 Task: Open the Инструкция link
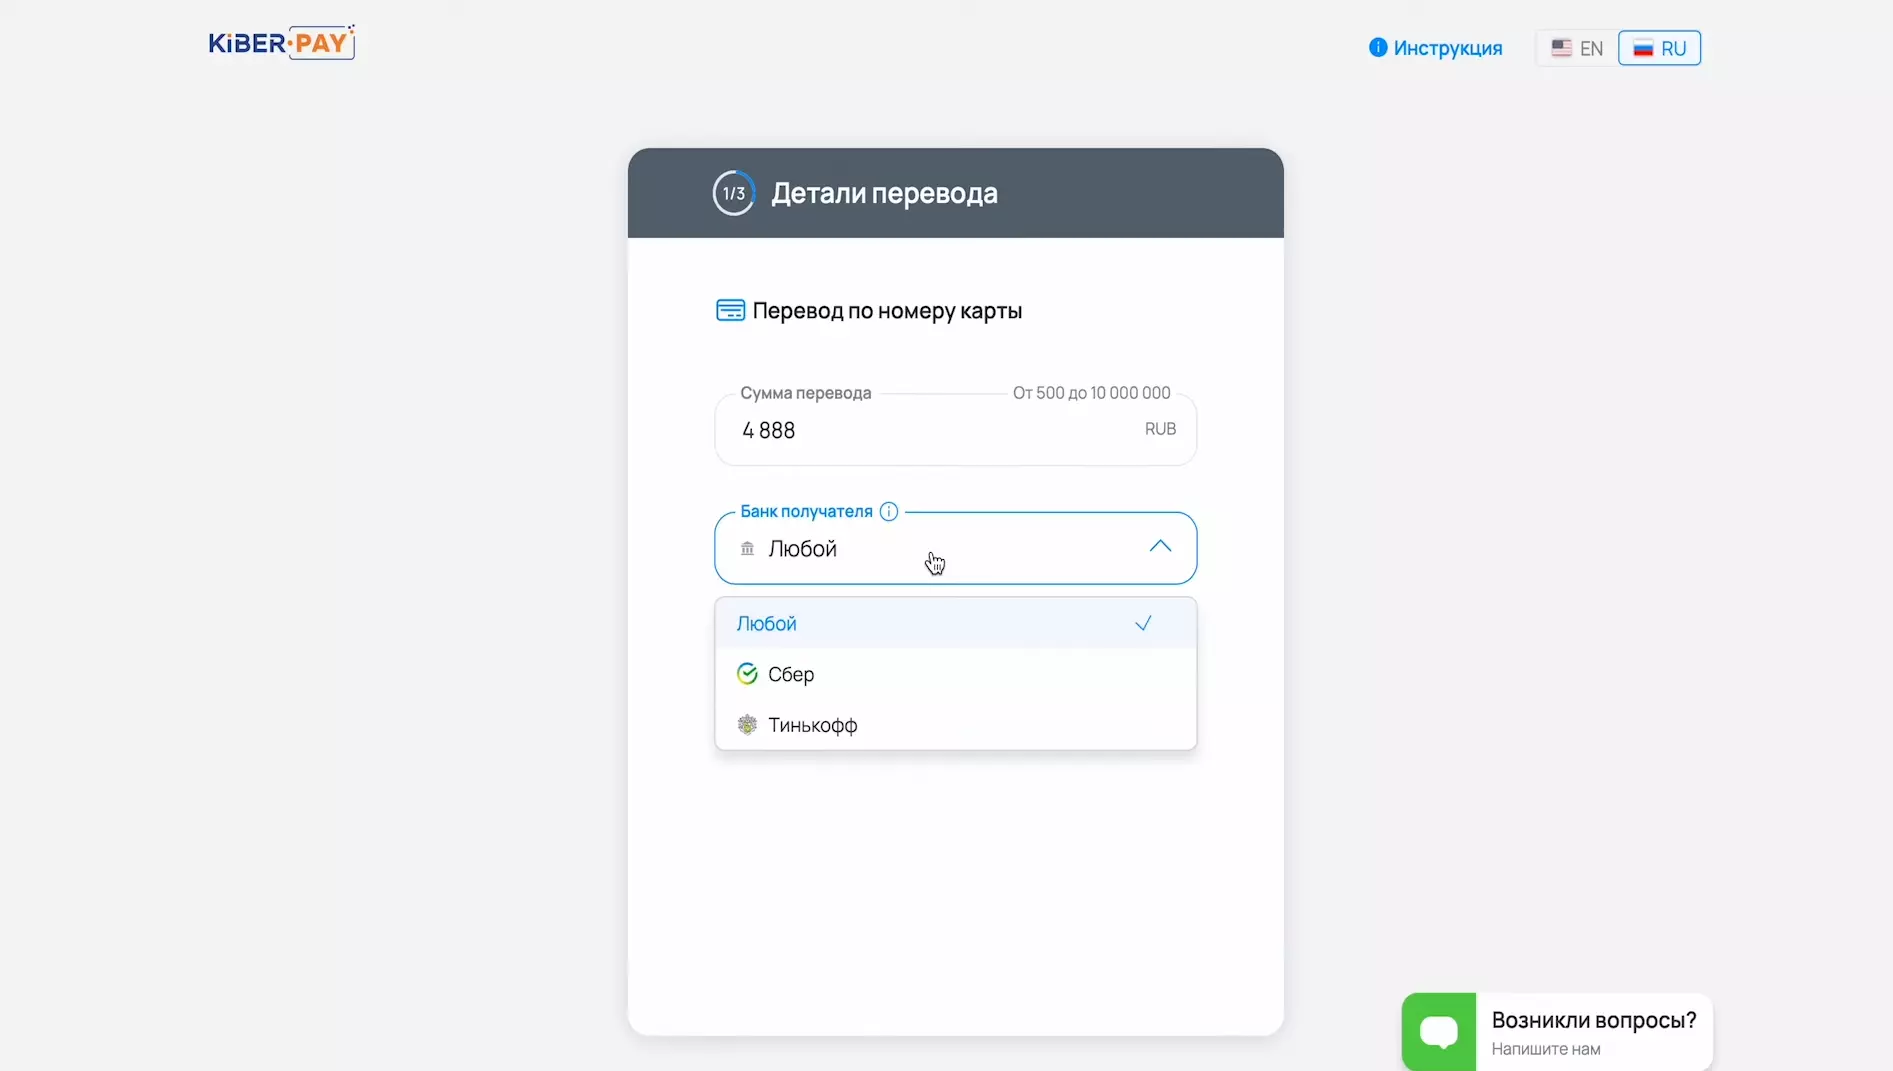(x=1447, y=48)
